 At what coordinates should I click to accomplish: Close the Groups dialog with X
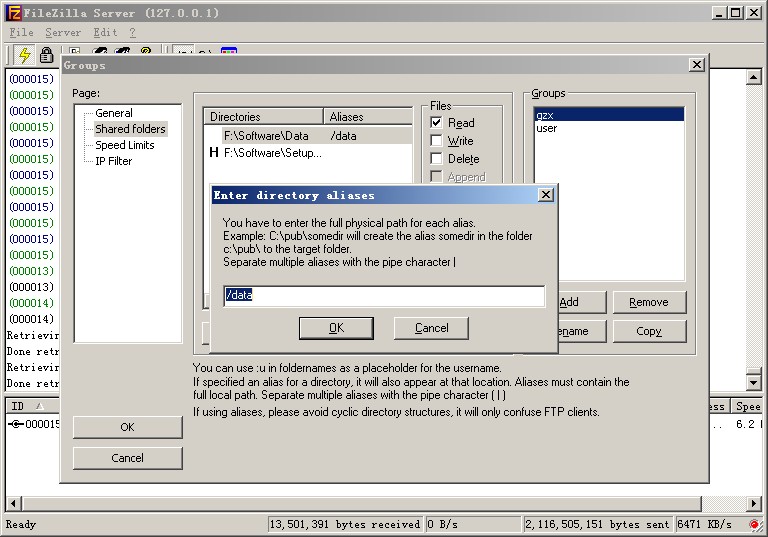click(696, 65)
